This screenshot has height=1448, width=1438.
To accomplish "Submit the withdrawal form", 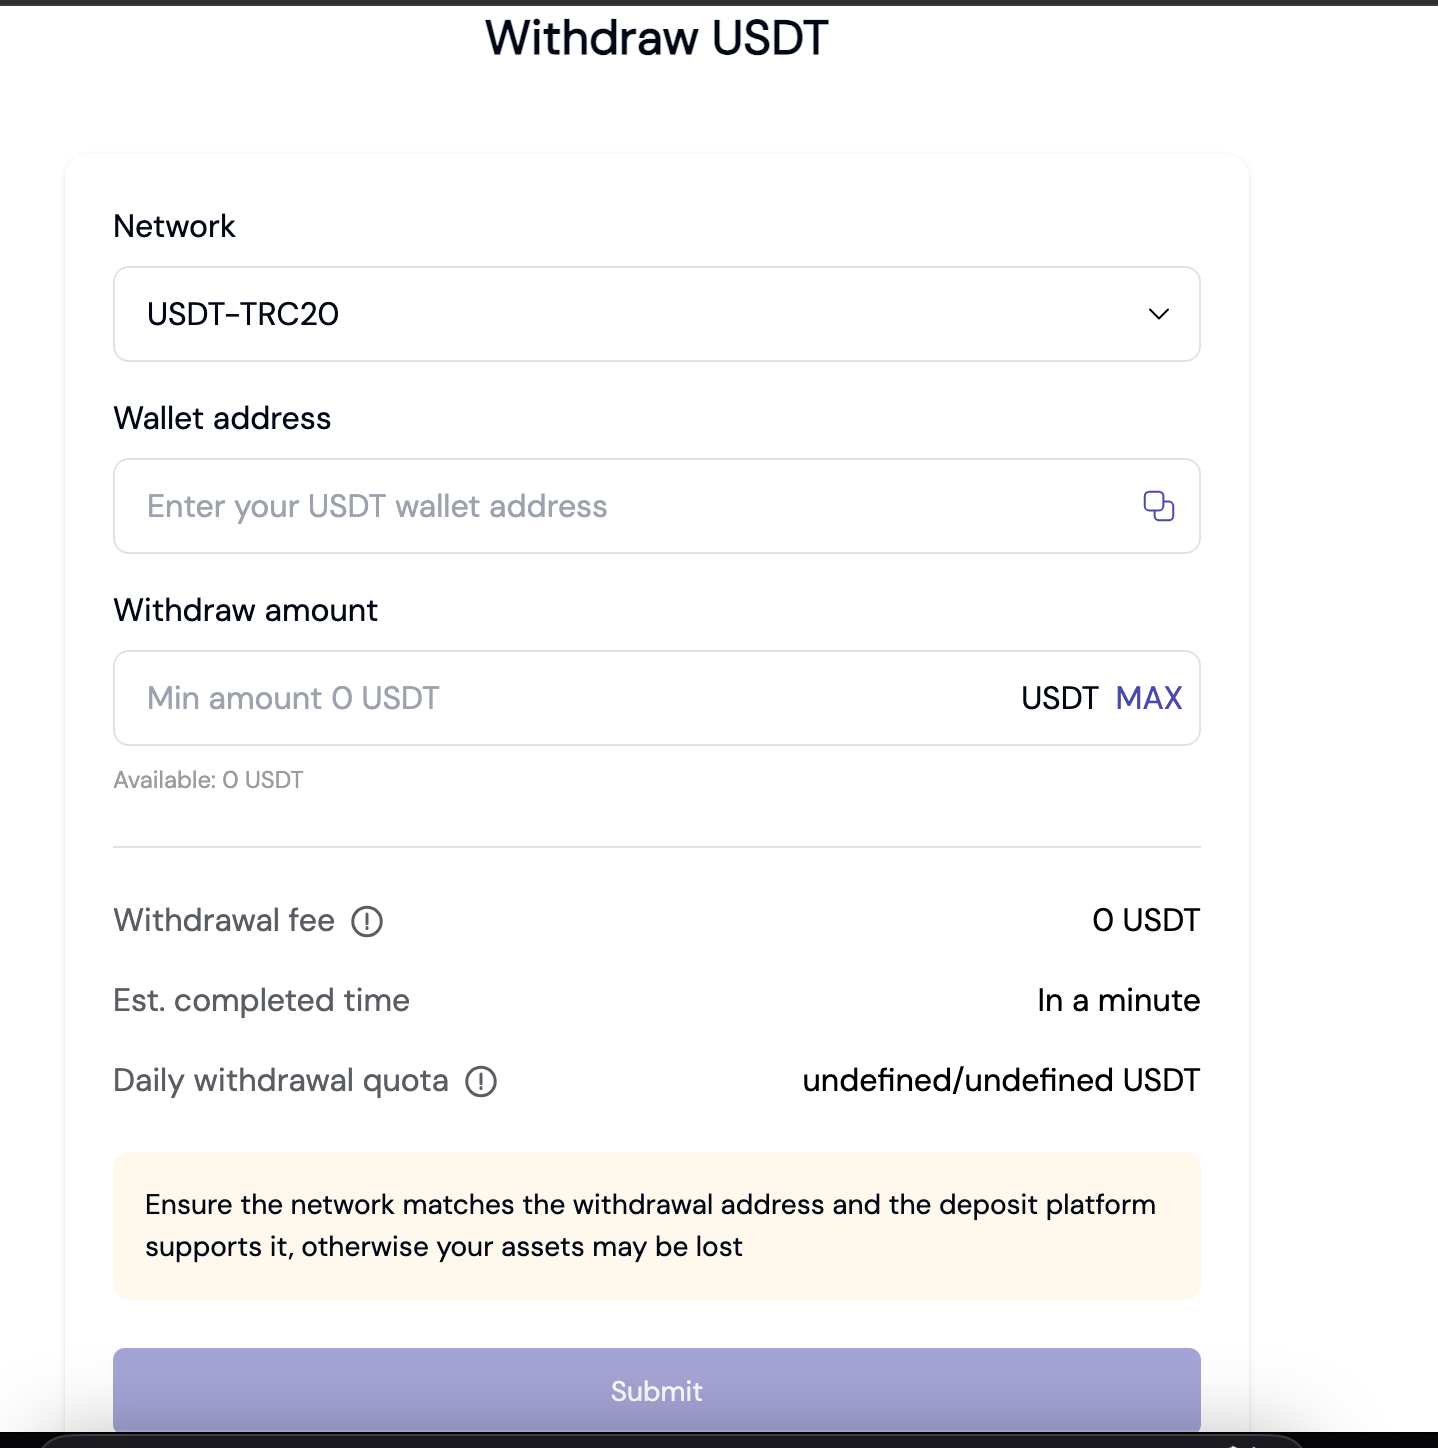I will [656, 1390].
